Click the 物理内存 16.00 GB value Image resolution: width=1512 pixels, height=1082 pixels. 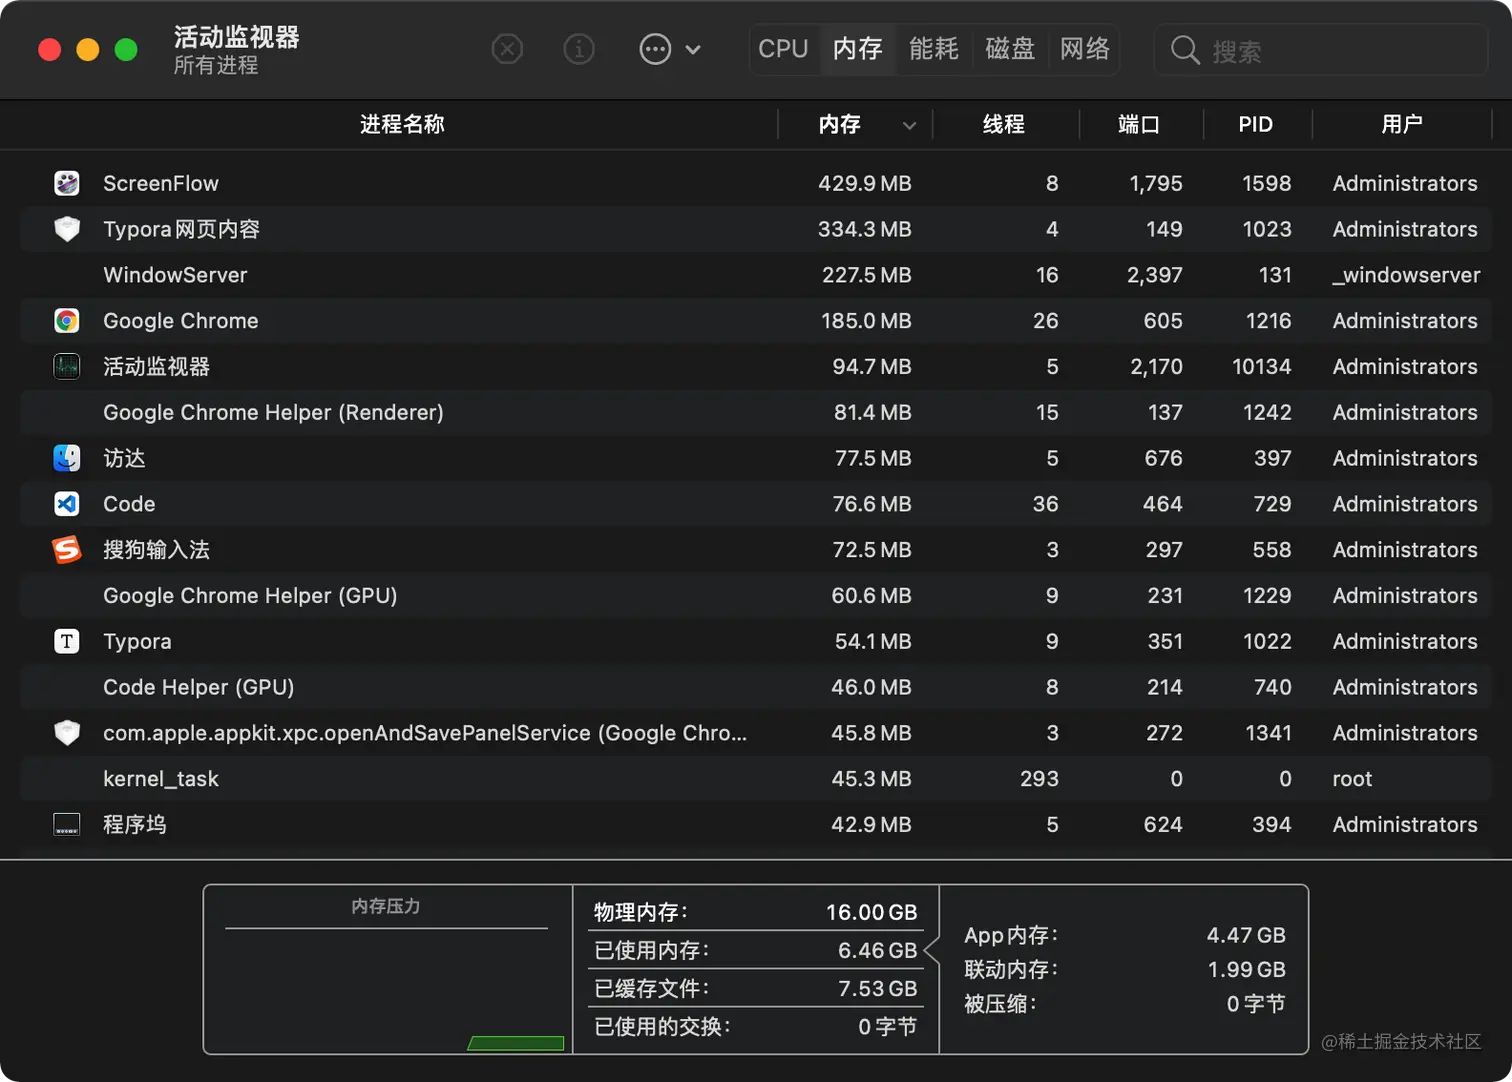(x=872, y=912)
